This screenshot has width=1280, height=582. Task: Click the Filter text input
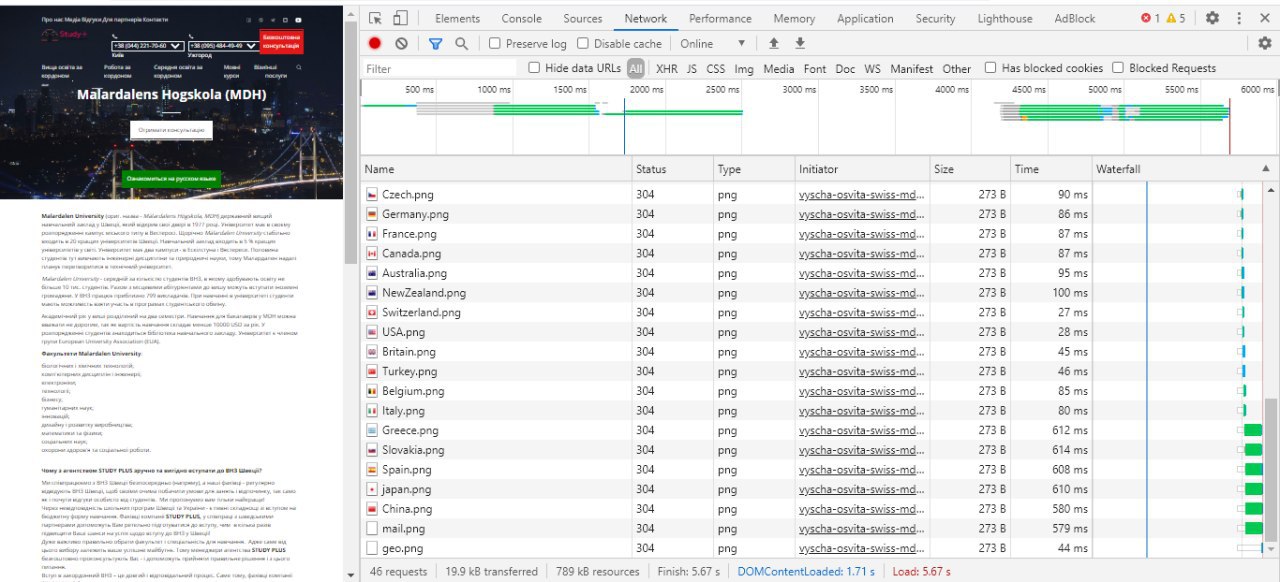click(438, 69)
